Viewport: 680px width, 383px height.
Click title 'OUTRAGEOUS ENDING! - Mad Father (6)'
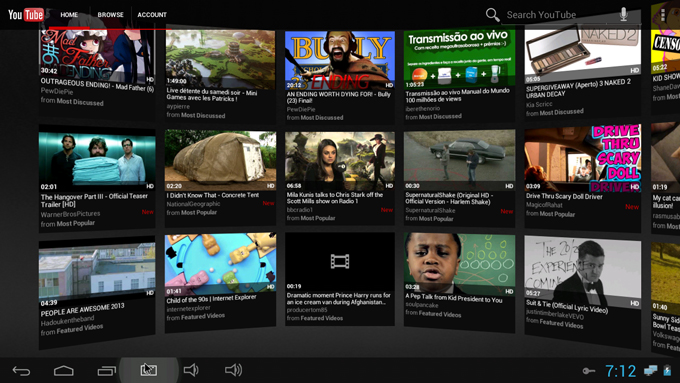[97, 85]
